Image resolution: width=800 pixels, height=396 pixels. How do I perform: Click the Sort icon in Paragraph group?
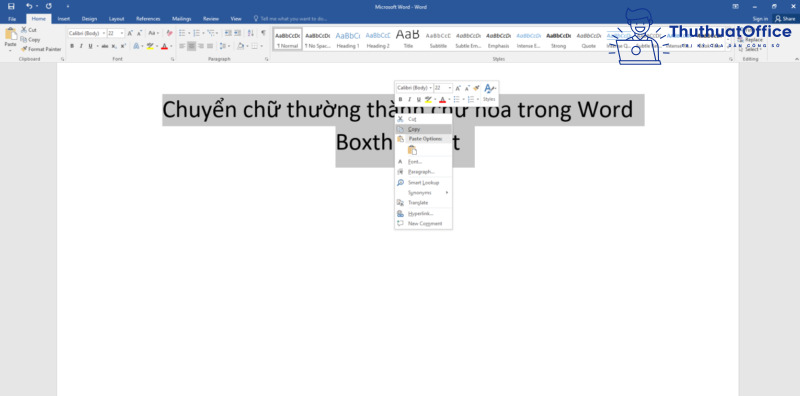pyautogui.click(x=251, y=33)
